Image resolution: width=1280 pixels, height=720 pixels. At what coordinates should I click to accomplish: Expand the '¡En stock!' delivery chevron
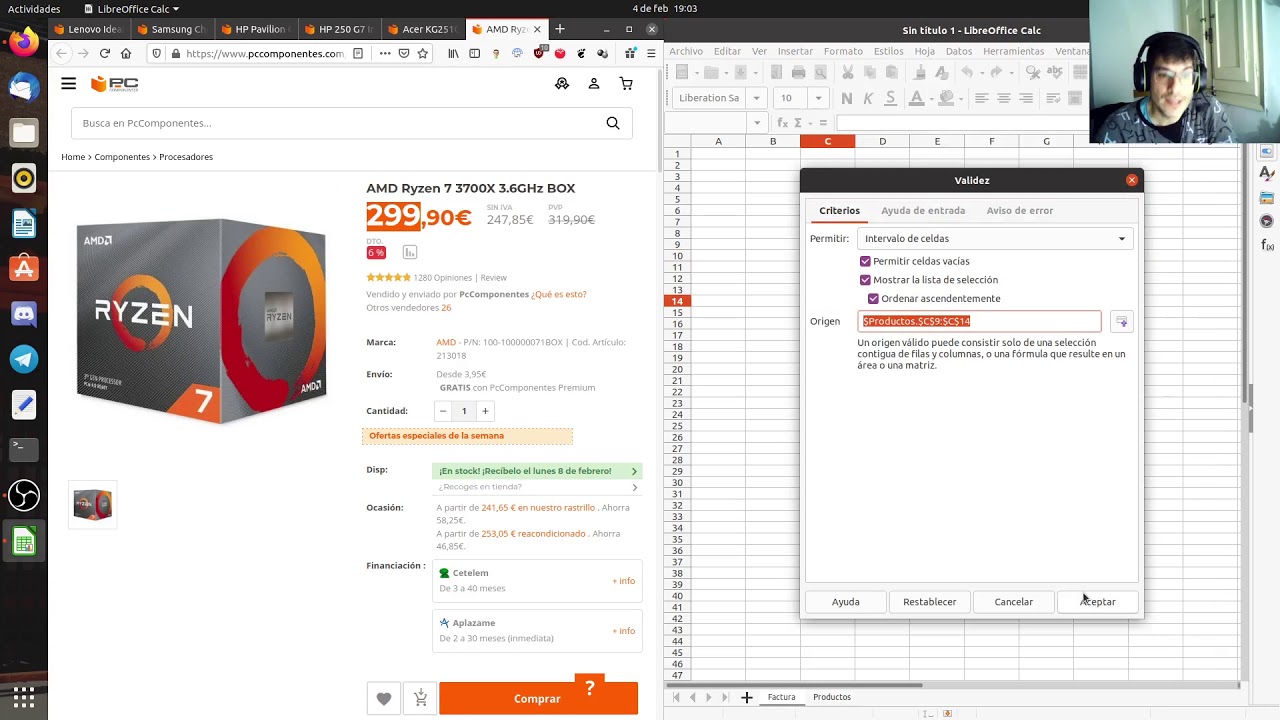point(634,471)
